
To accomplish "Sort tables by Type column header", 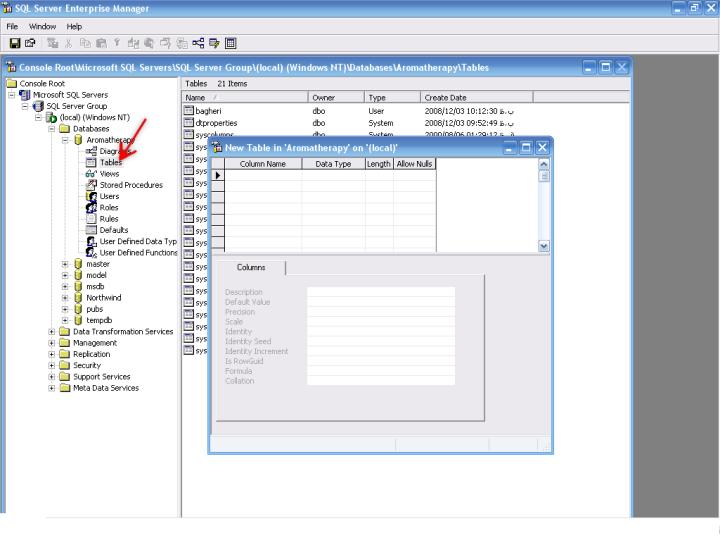I will click(x=393, y=97).
